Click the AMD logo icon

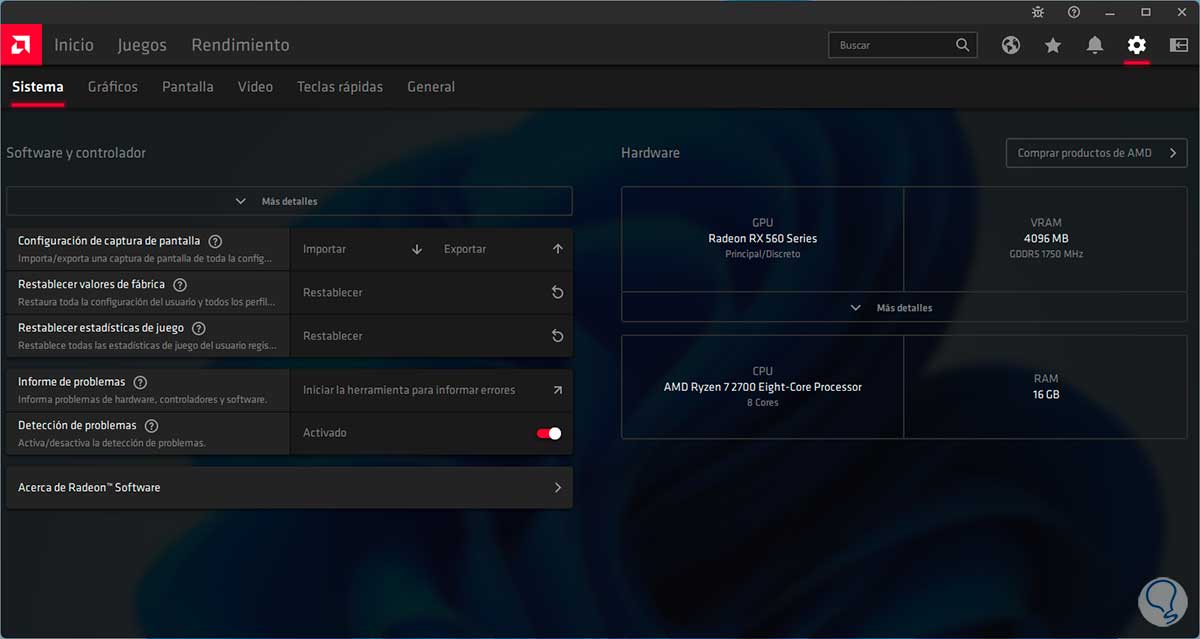(21, 45)
